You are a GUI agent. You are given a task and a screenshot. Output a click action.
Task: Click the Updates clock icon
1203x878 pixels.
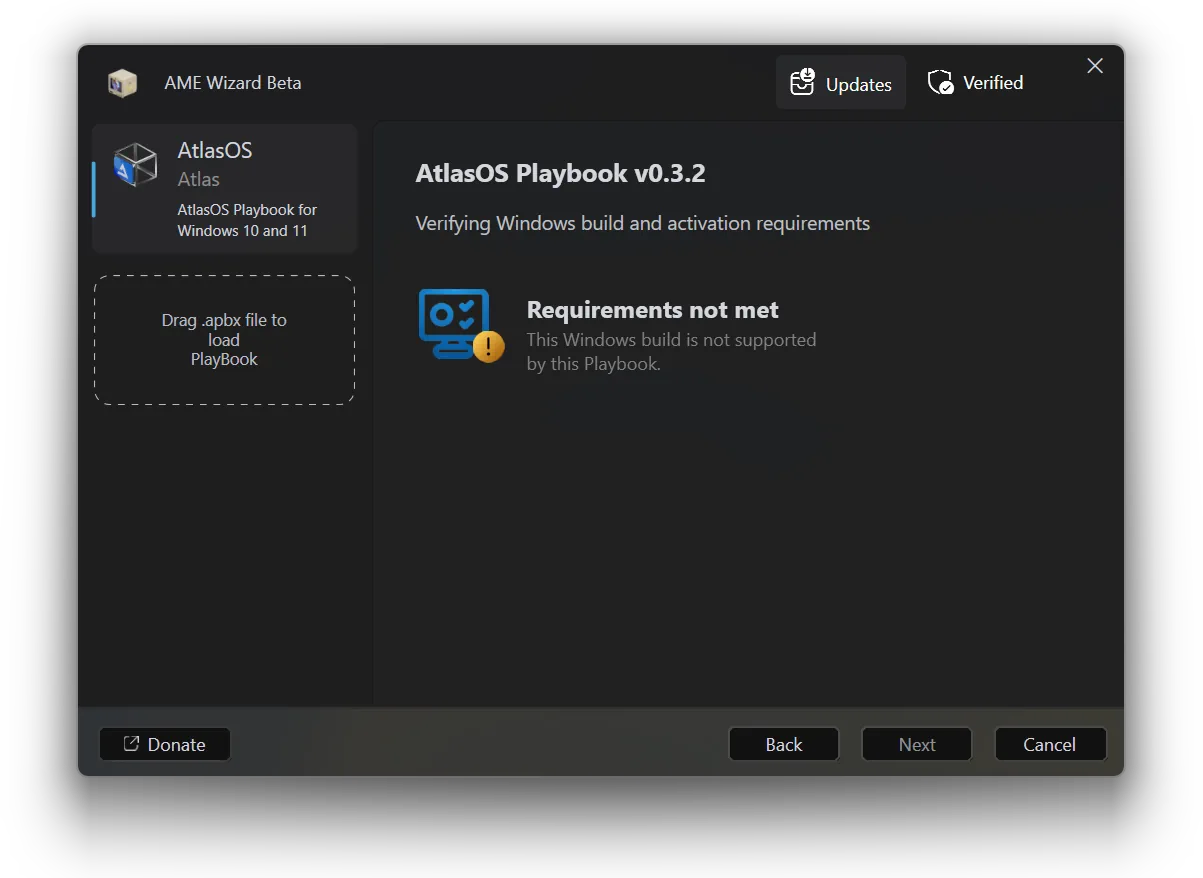click(x=802, y=82)
